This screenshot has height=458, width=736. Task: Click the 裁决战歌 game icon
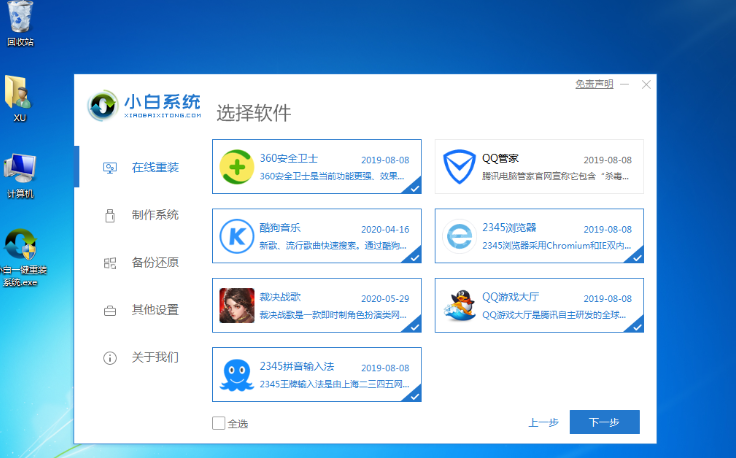(x=237, y=305)
